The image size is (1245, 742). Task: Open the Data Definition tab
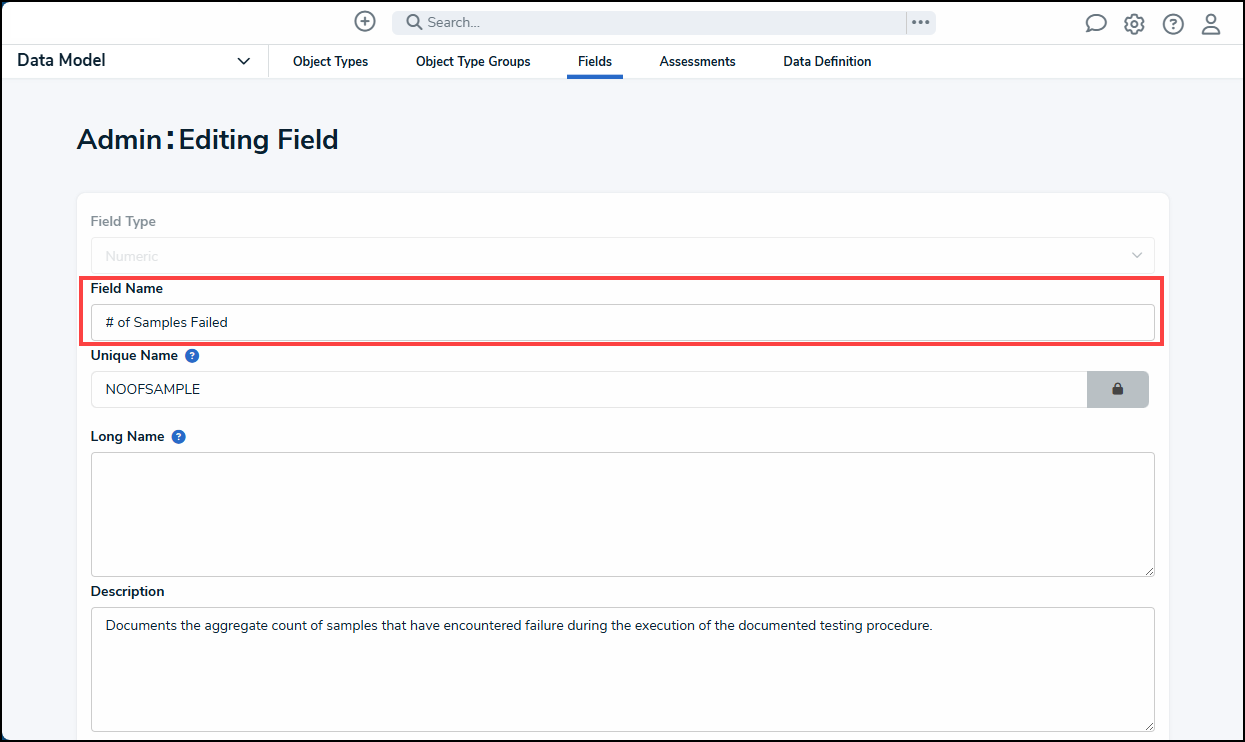[x=827, y=61]
